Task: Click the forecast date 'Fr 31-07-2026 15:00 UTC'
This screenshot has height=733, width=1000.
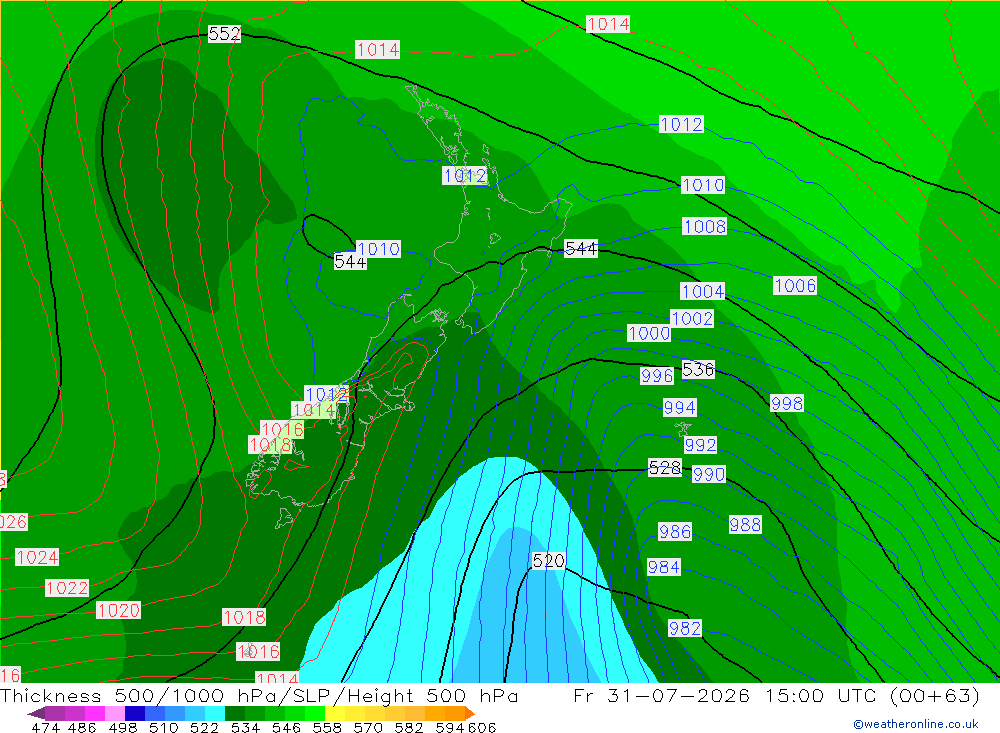Action: coord(727,695)
